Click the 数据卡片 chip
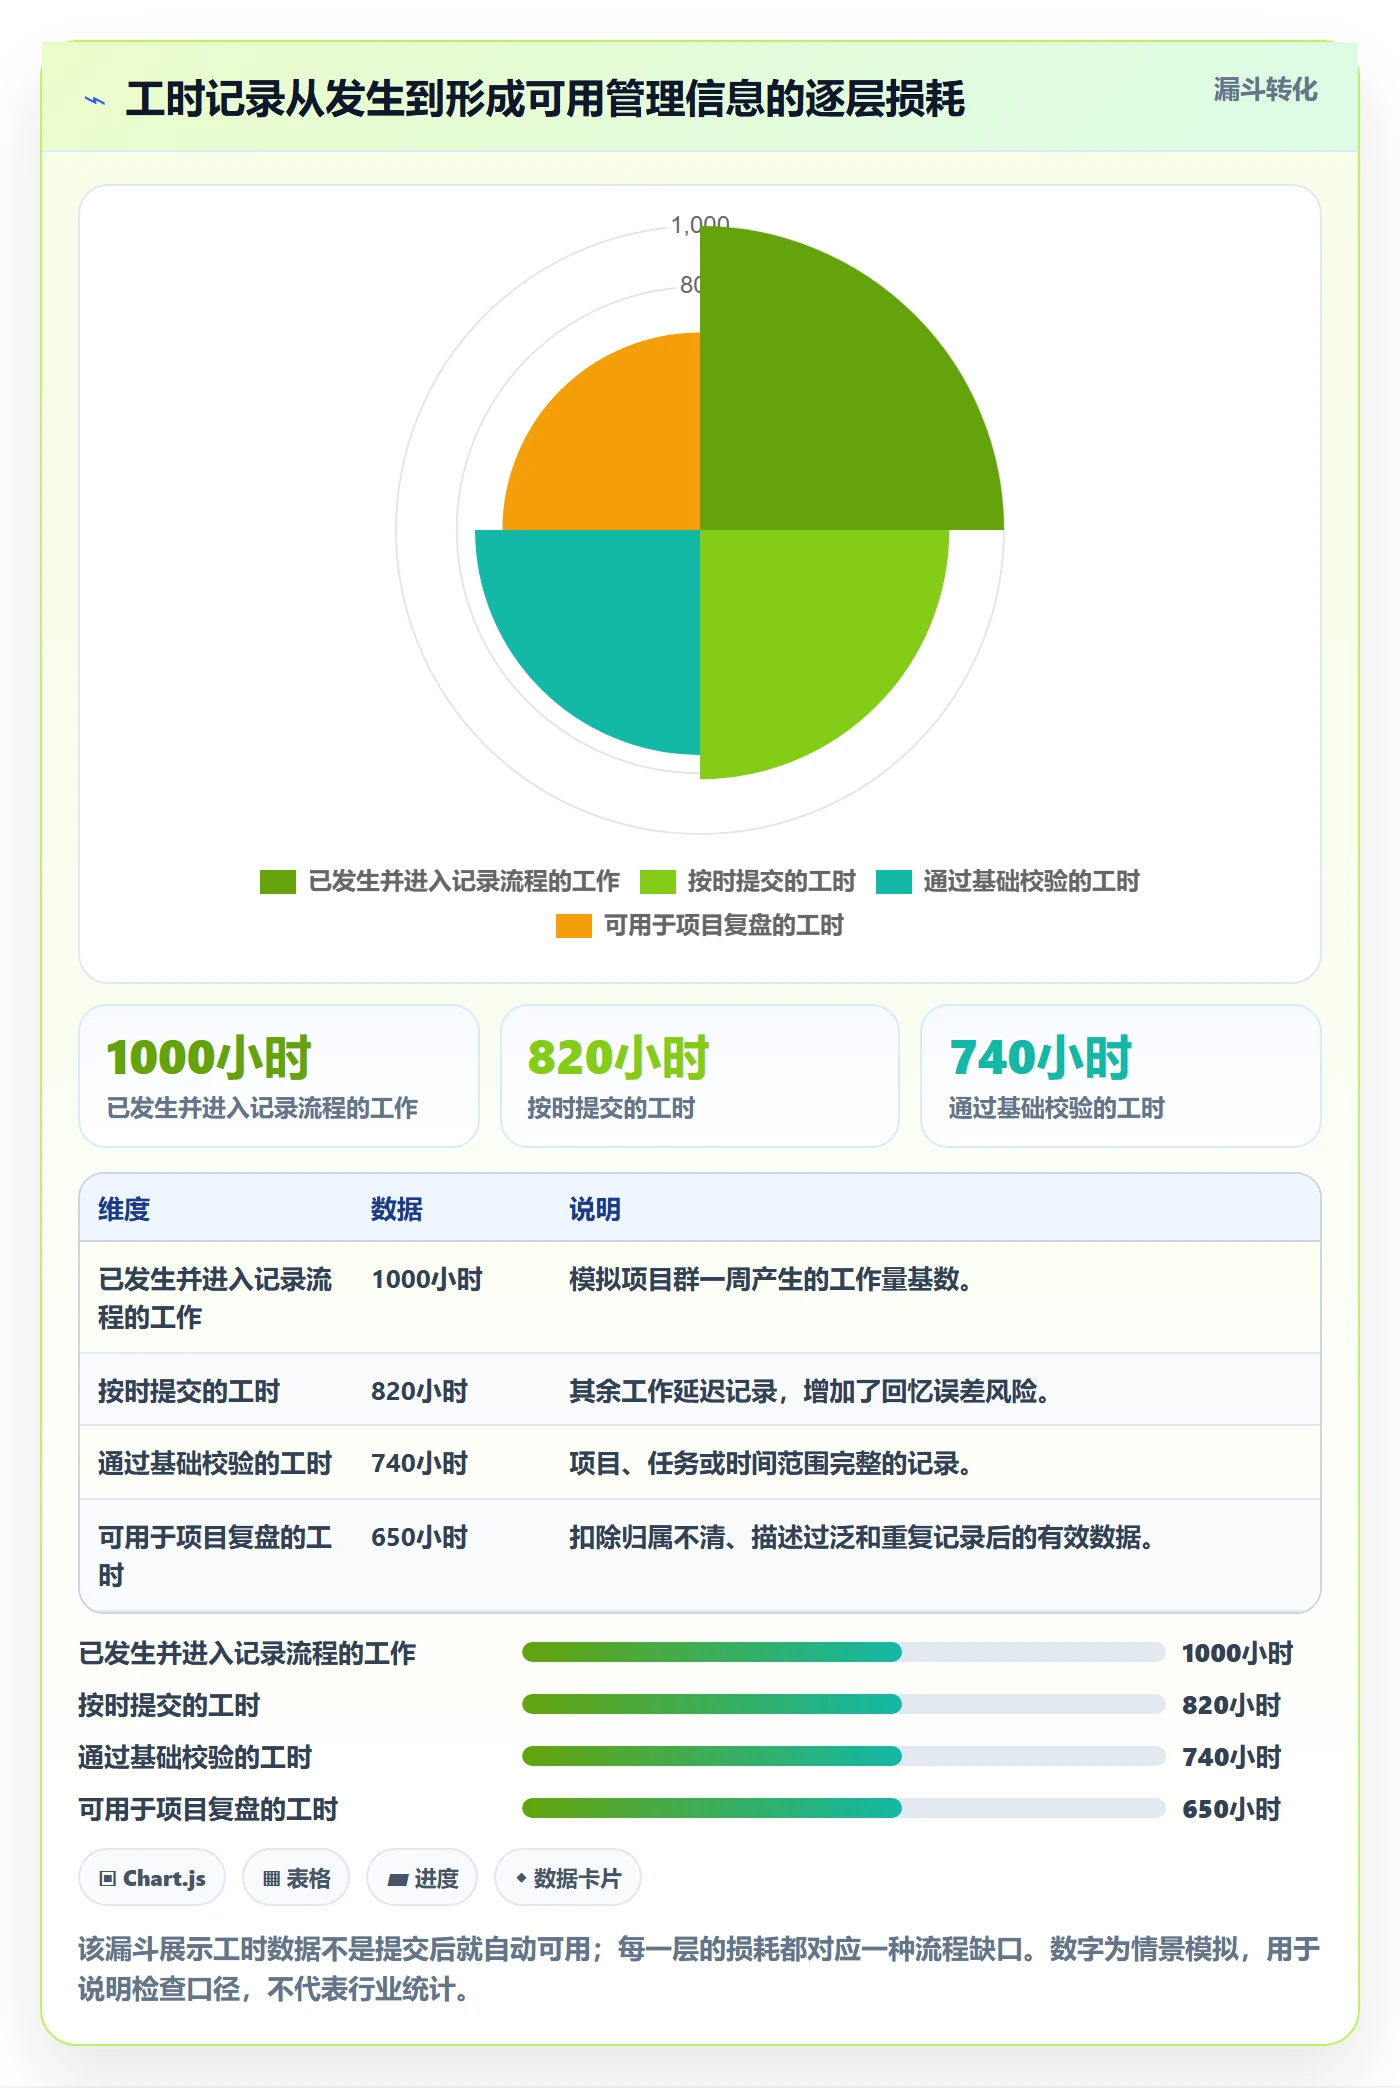The height and width of the screenshot is (2088, 1400). click(x=568, y=1878)
